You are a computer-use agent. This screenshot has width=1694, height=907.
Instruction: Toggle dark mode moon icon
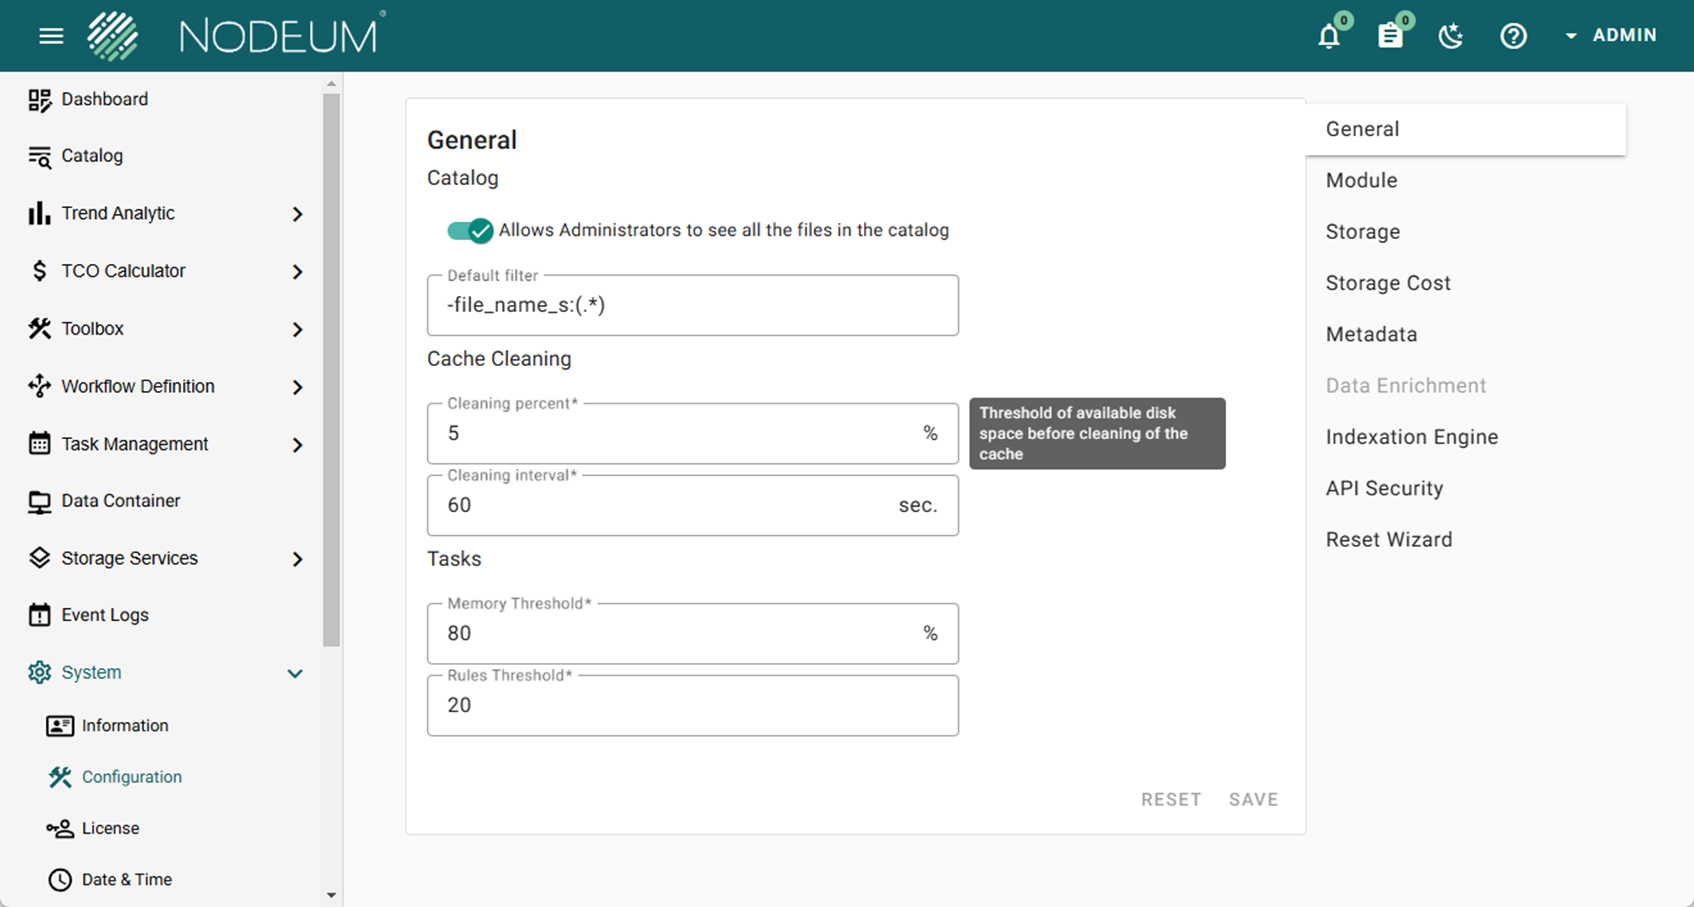pyautogui.click(x=1450, y=37)
